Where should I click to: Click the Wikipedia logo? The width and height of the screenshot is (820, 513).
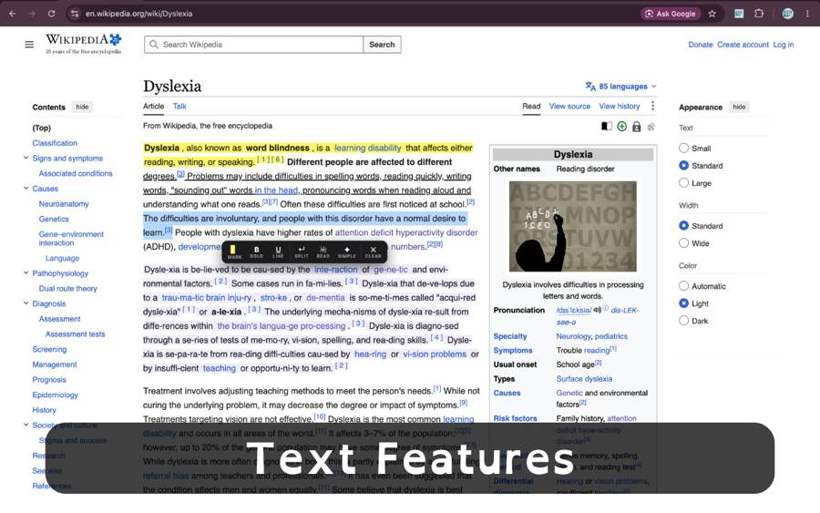tap(84, 43)
